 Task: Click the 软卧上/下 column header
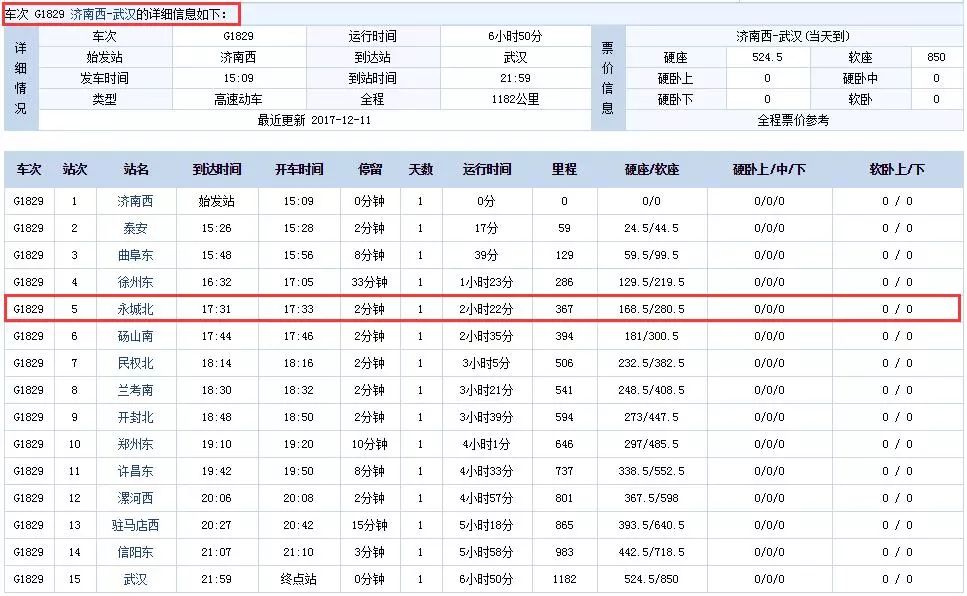897,170
